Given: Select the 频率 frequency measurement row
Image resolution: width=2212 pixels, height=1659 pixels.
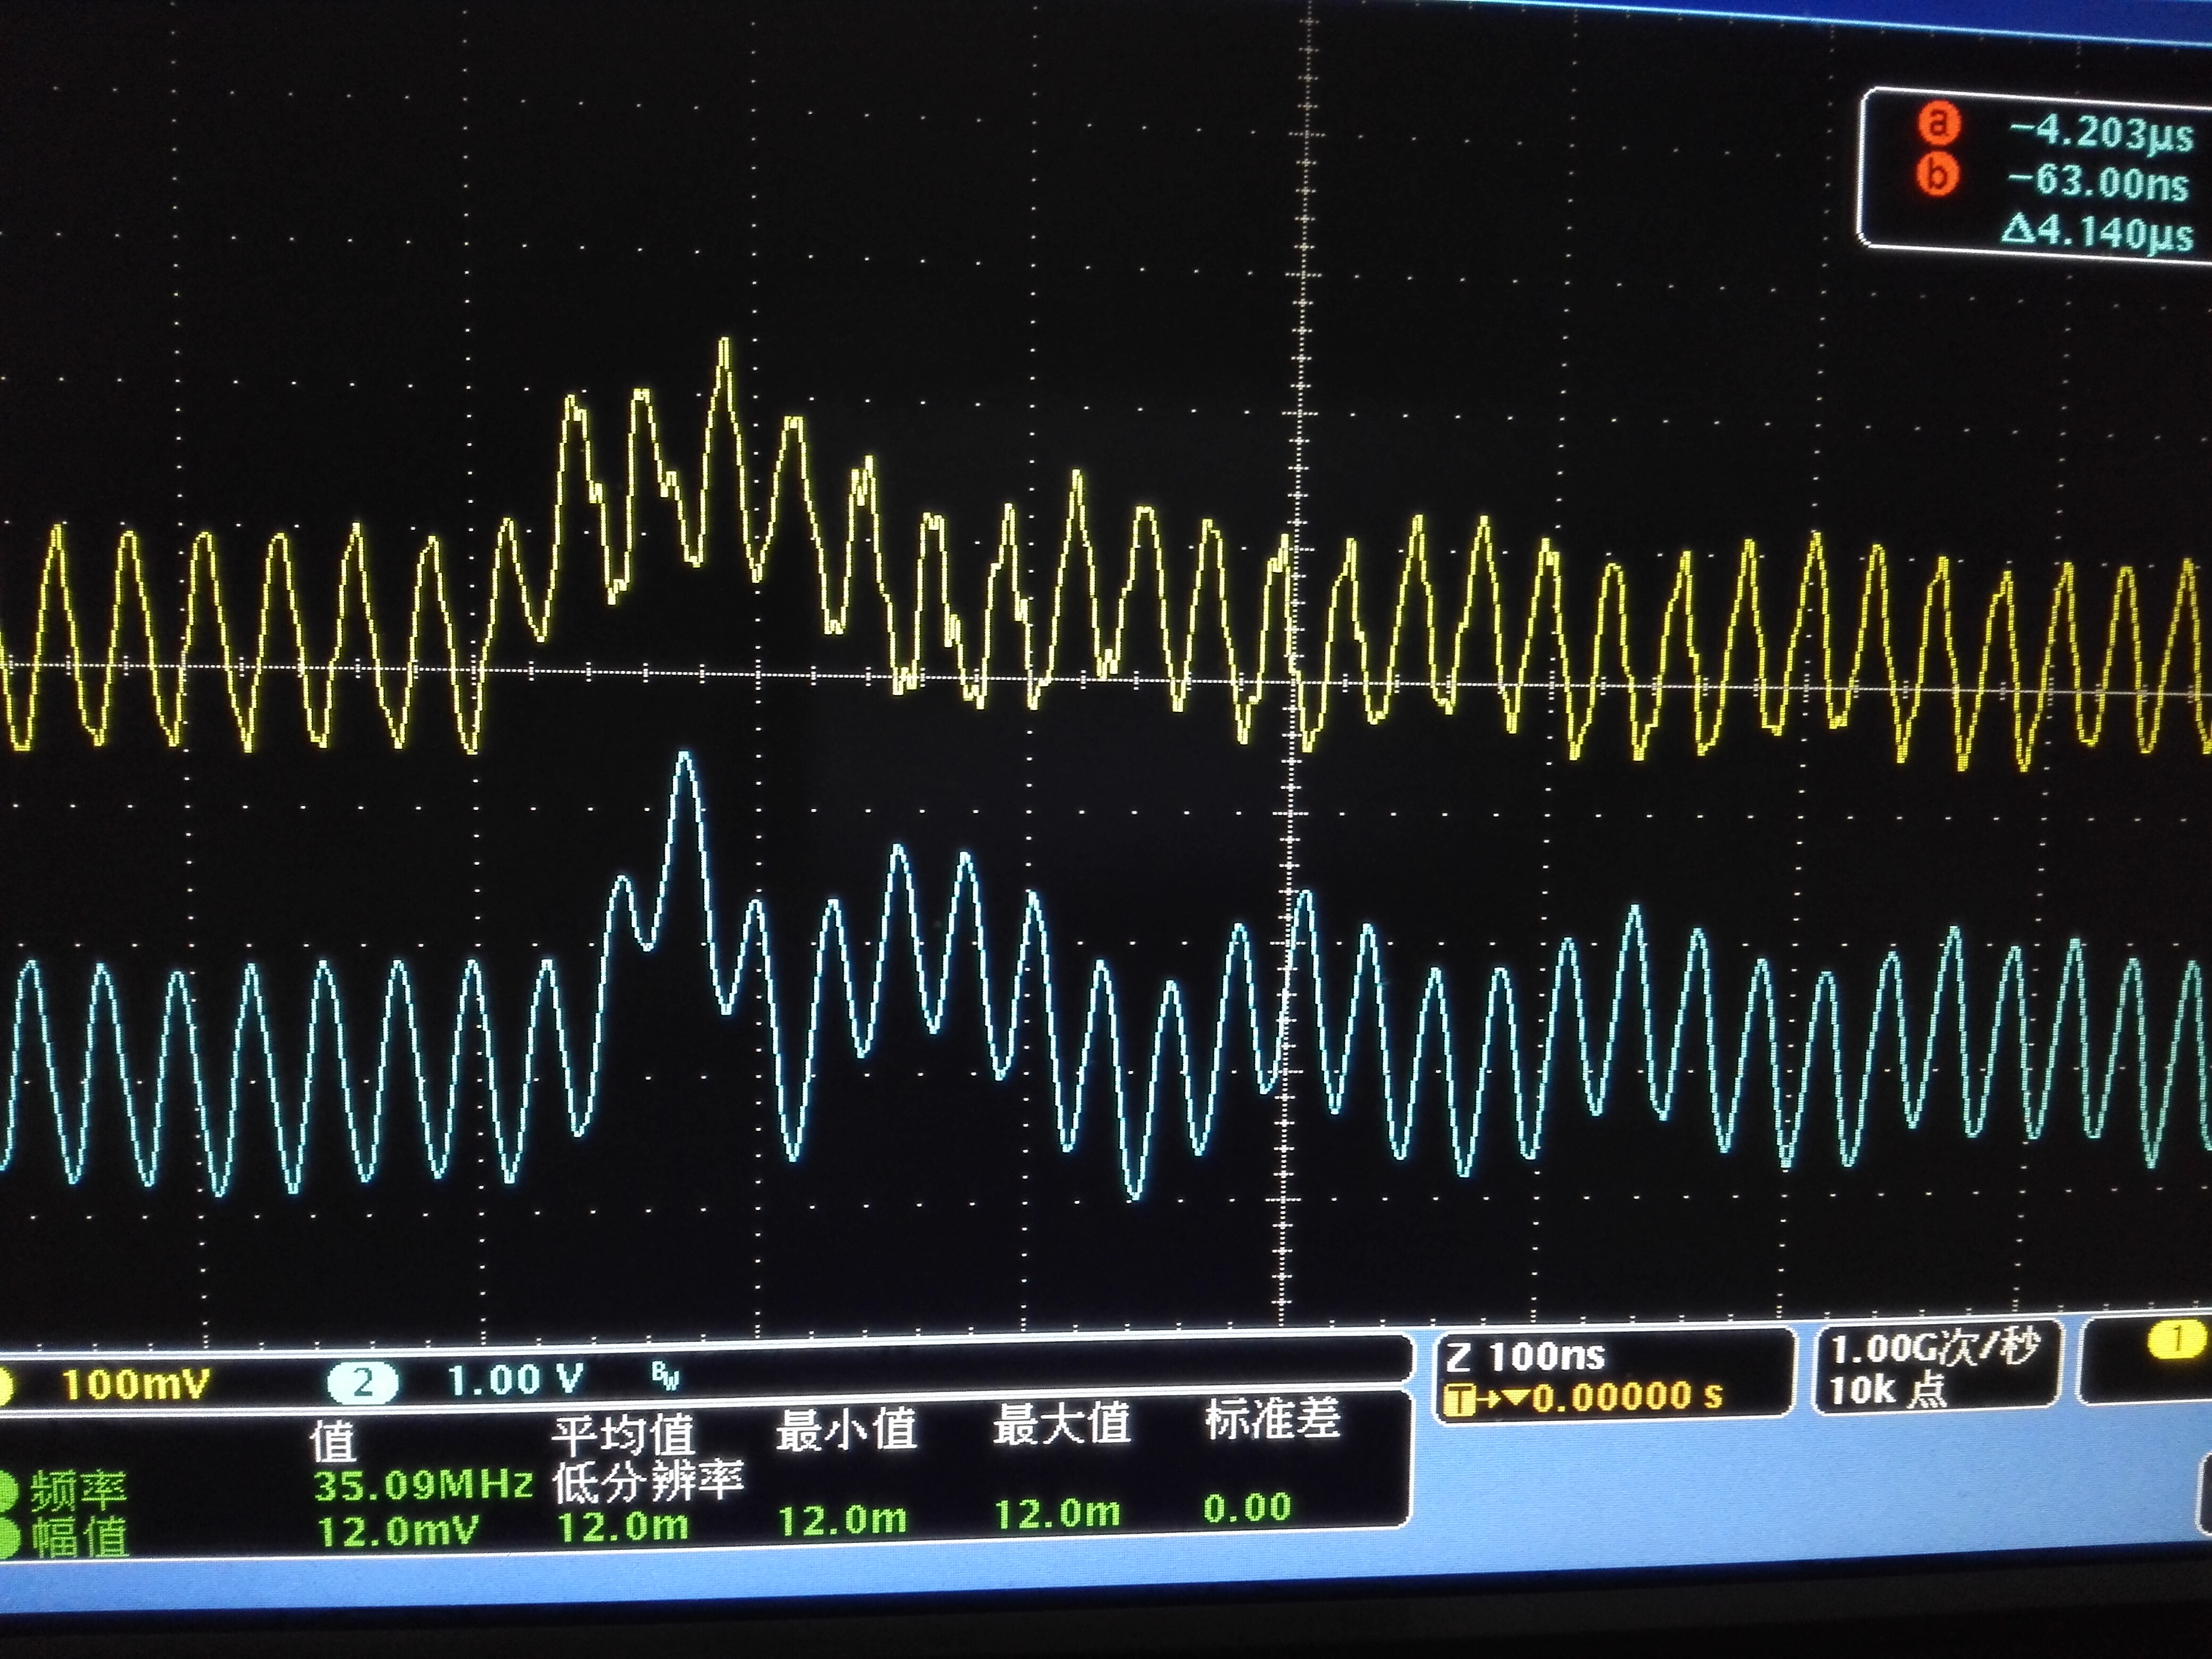Looking at the screenshot, I should coord(78,1491).
